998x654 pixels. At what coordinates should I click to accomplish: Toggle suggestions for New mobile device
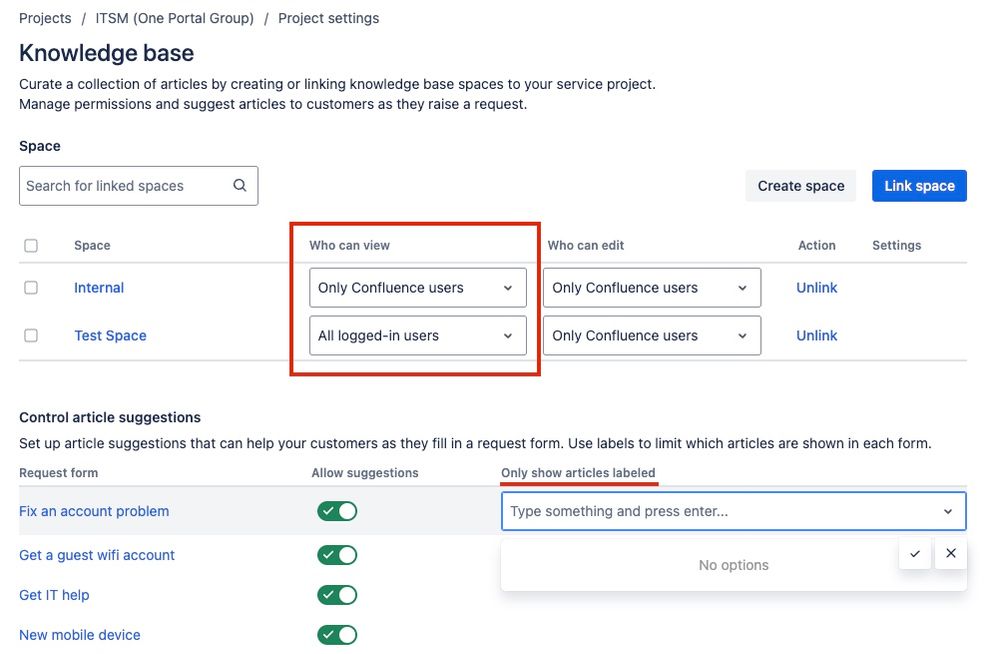[337, 635]
